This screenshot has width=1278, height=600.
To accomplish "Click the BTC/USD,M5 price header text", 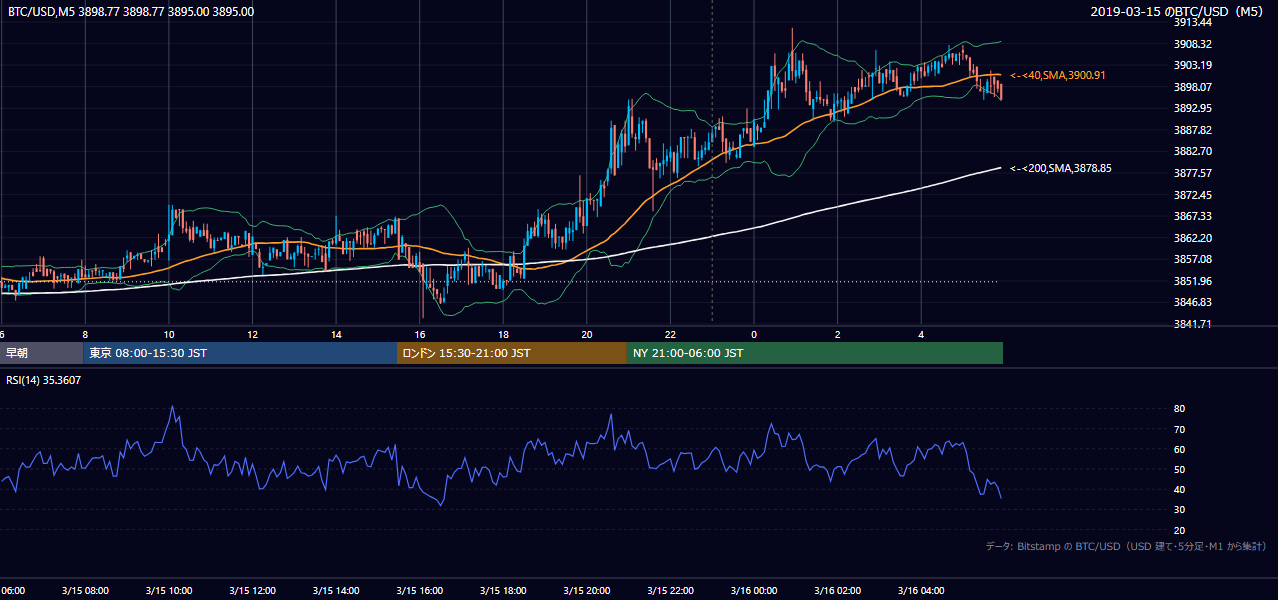I will coord(130,12).
